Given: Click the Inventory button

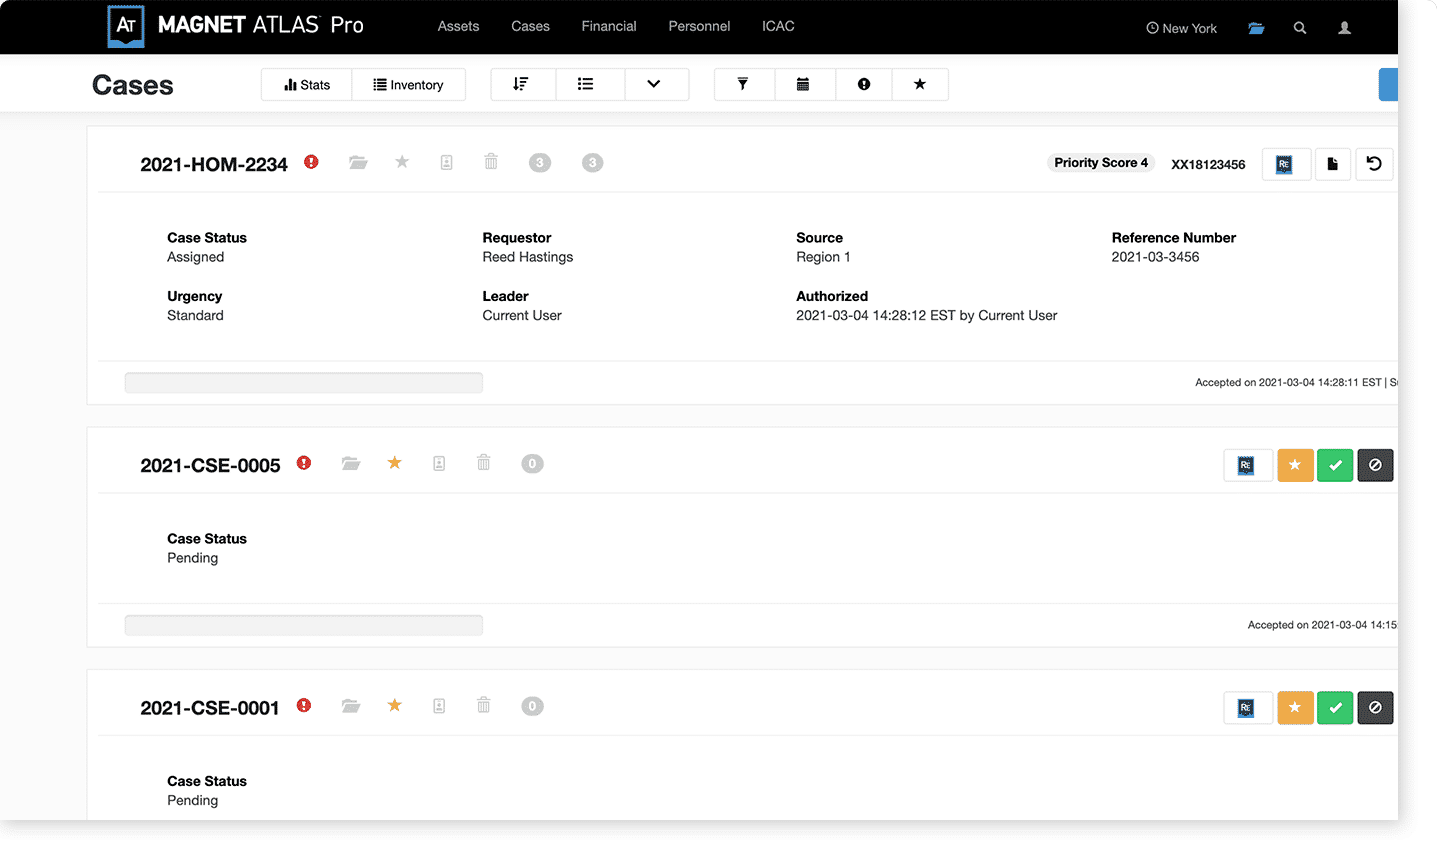Looking at the screenshot, I should pos(408,85).
